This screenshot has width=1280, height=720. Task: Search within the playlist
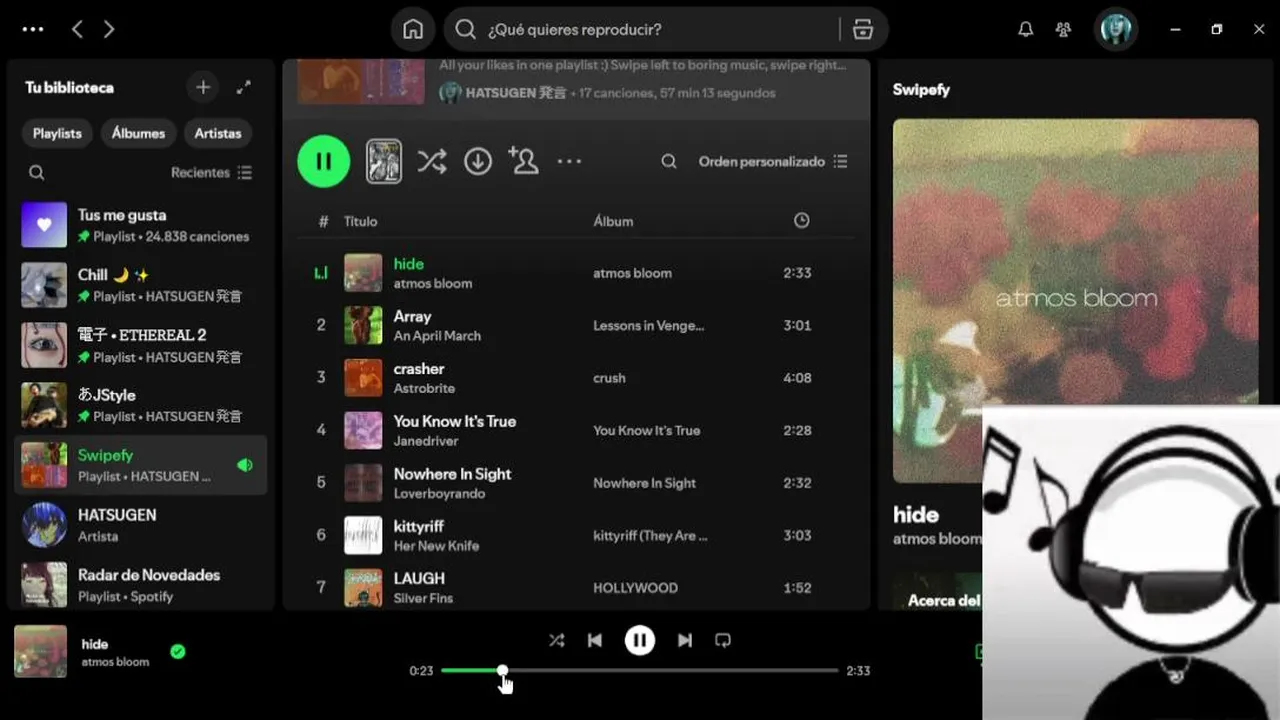tap(669, 161)
